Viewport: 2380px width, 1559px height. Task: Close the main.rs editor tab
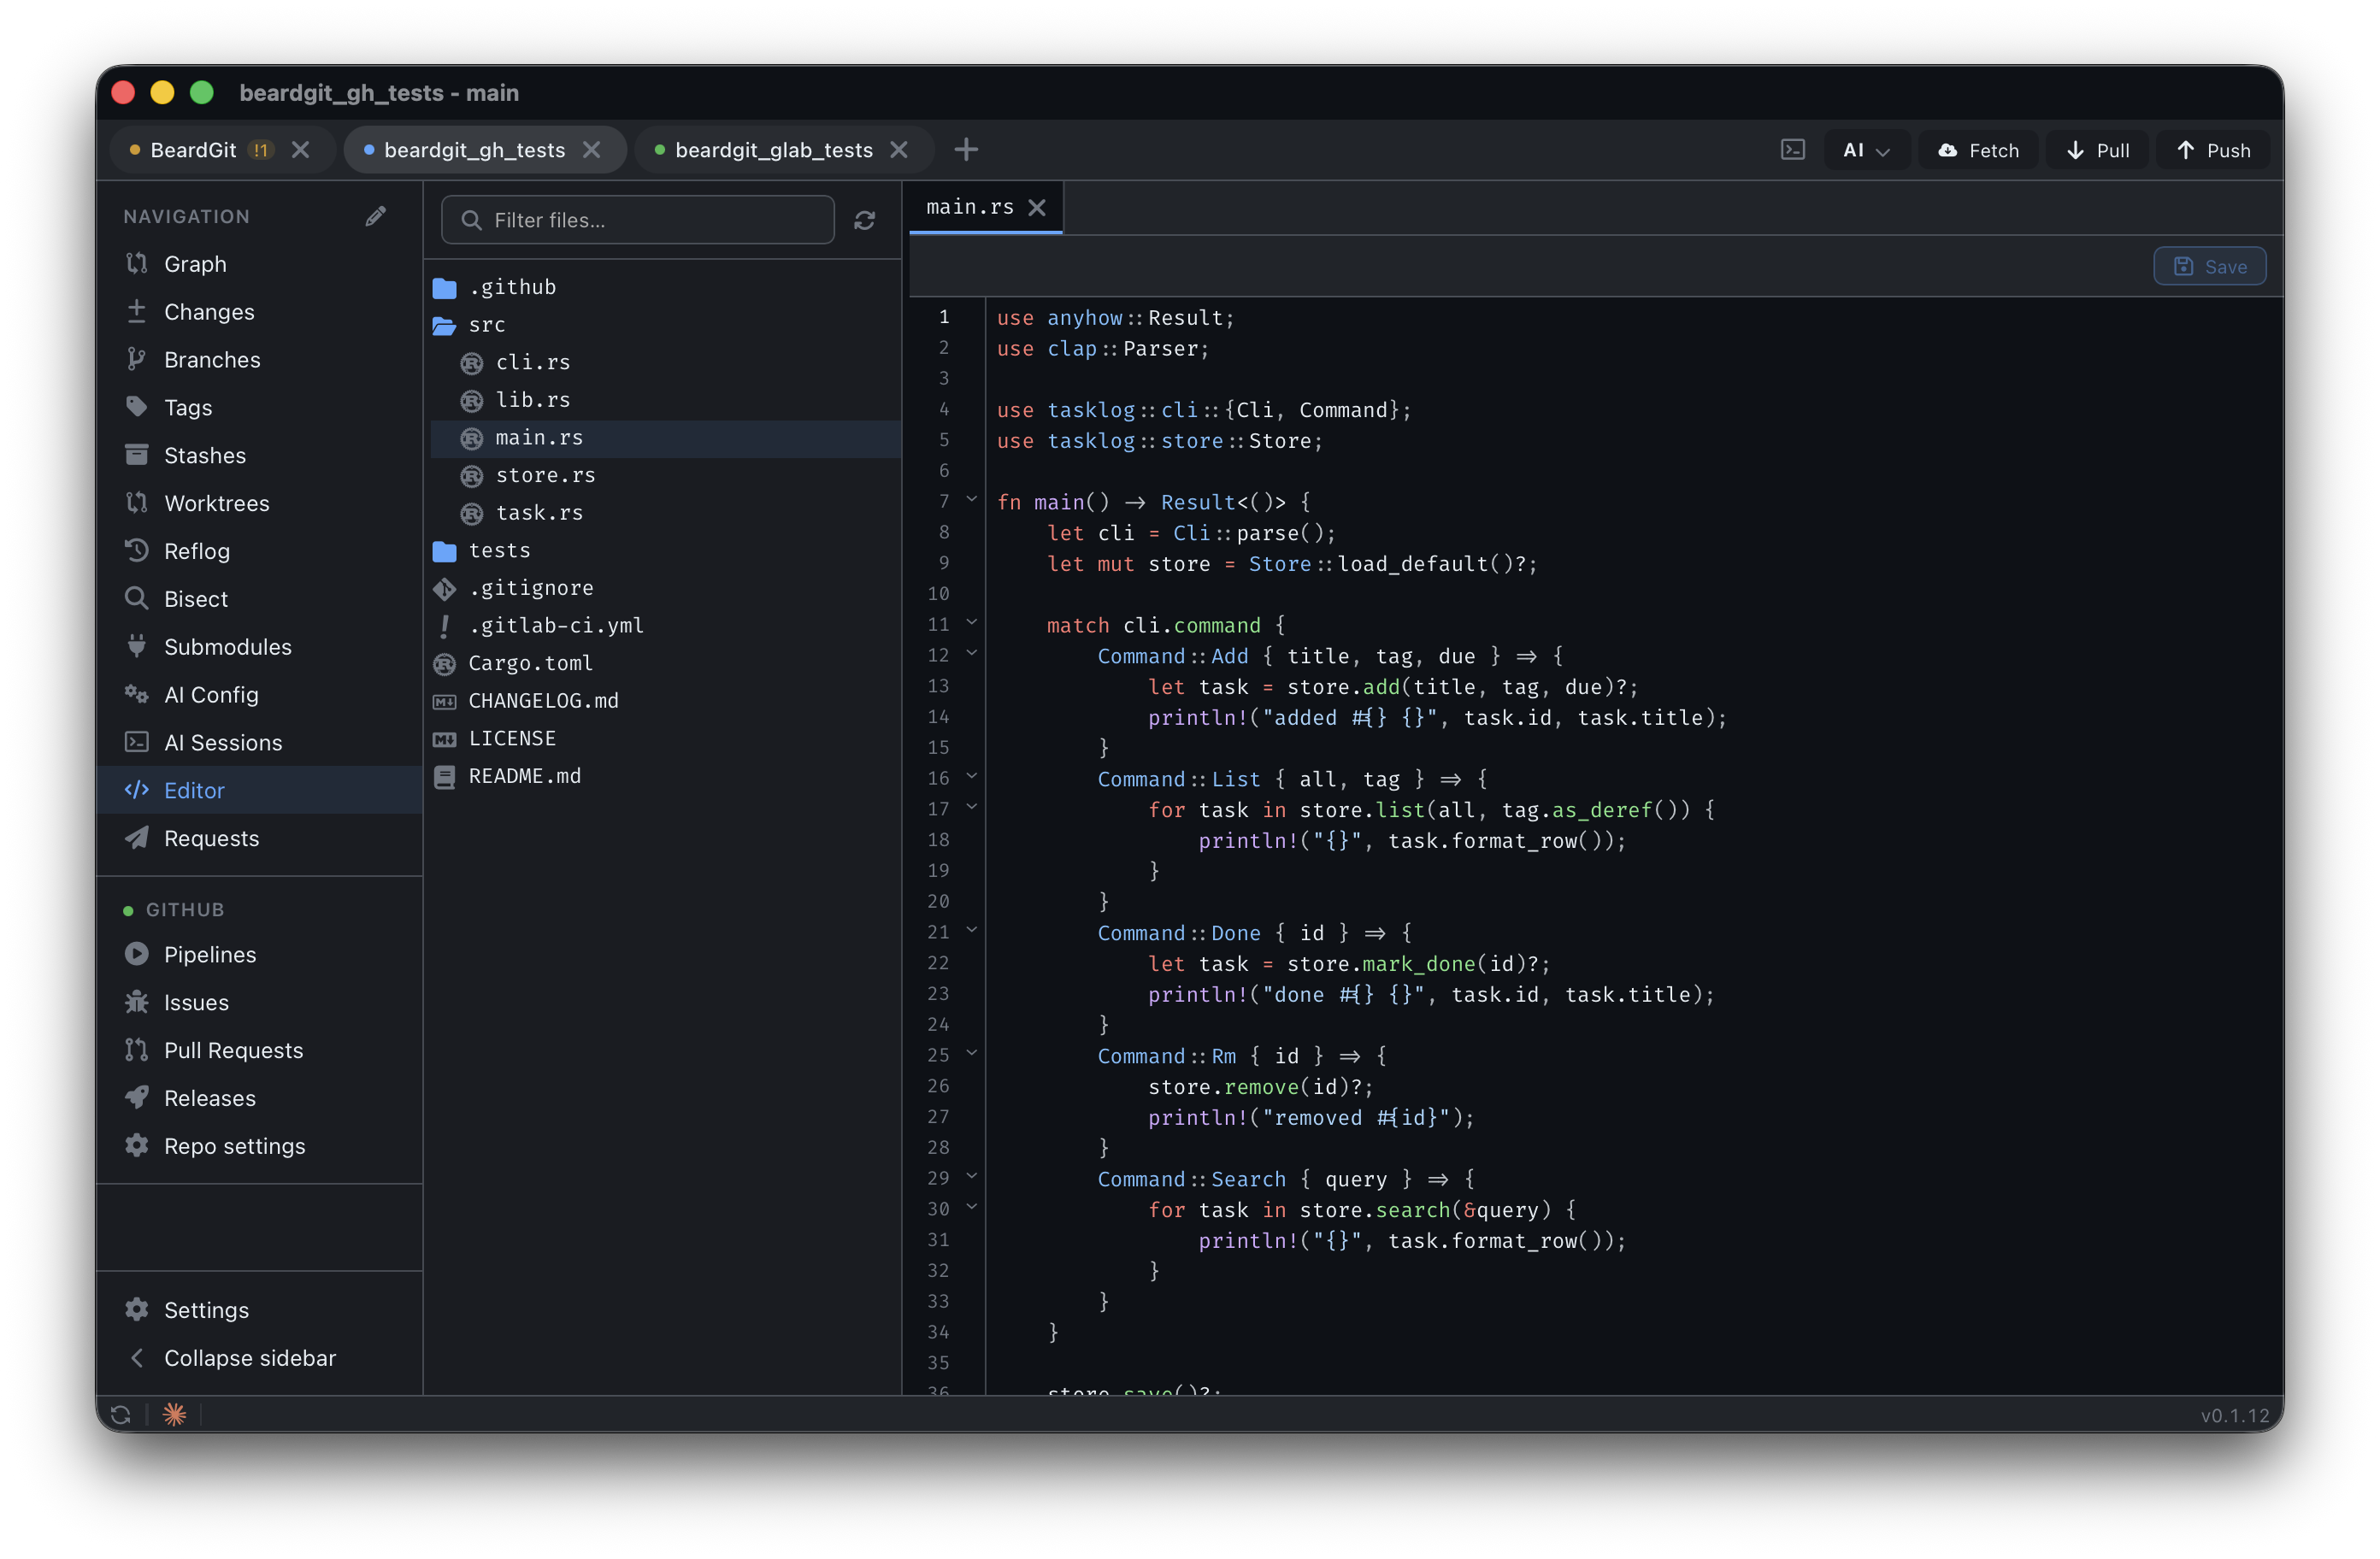(1037, 207)
